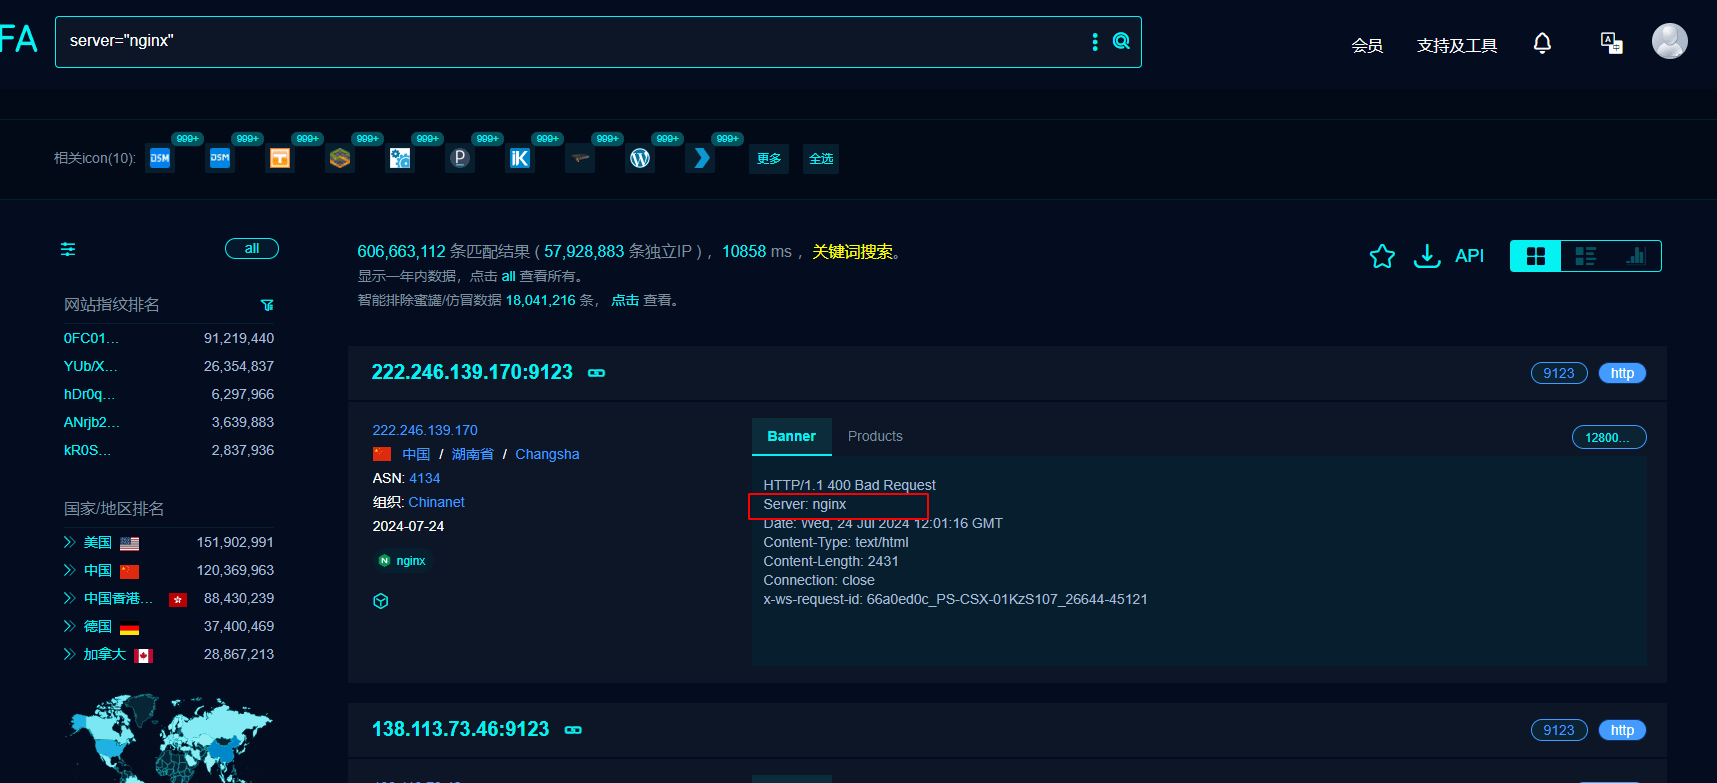Open host 222.246.139.170:9123
The height and width of the screenshot is (783, 1717).
coord(472,372)
